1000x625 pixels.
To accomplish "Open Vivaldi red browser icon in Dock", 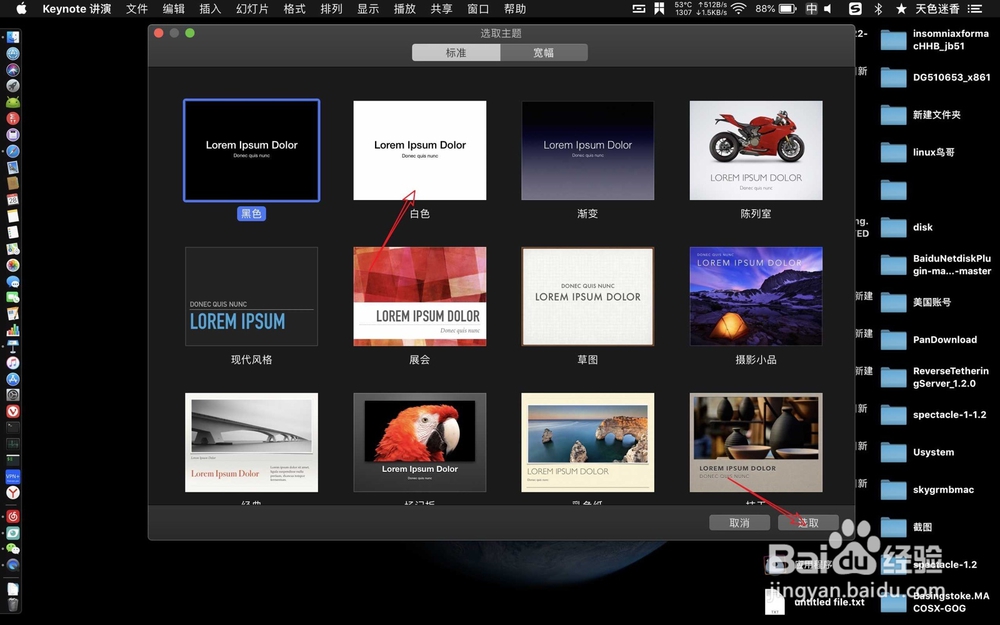I will [x=13, y=411].
